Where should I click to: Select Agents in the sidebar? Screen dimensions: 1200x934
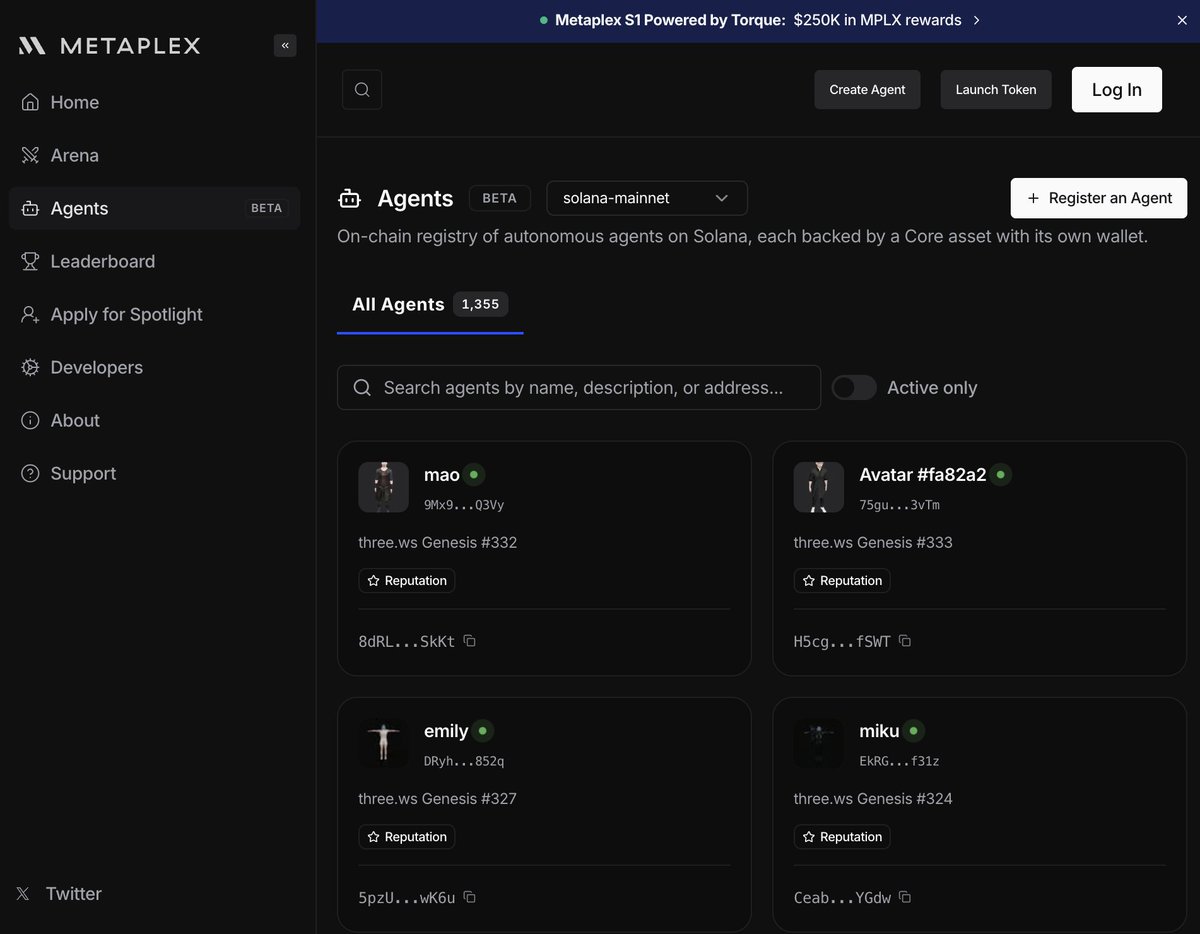coord(155,208)
